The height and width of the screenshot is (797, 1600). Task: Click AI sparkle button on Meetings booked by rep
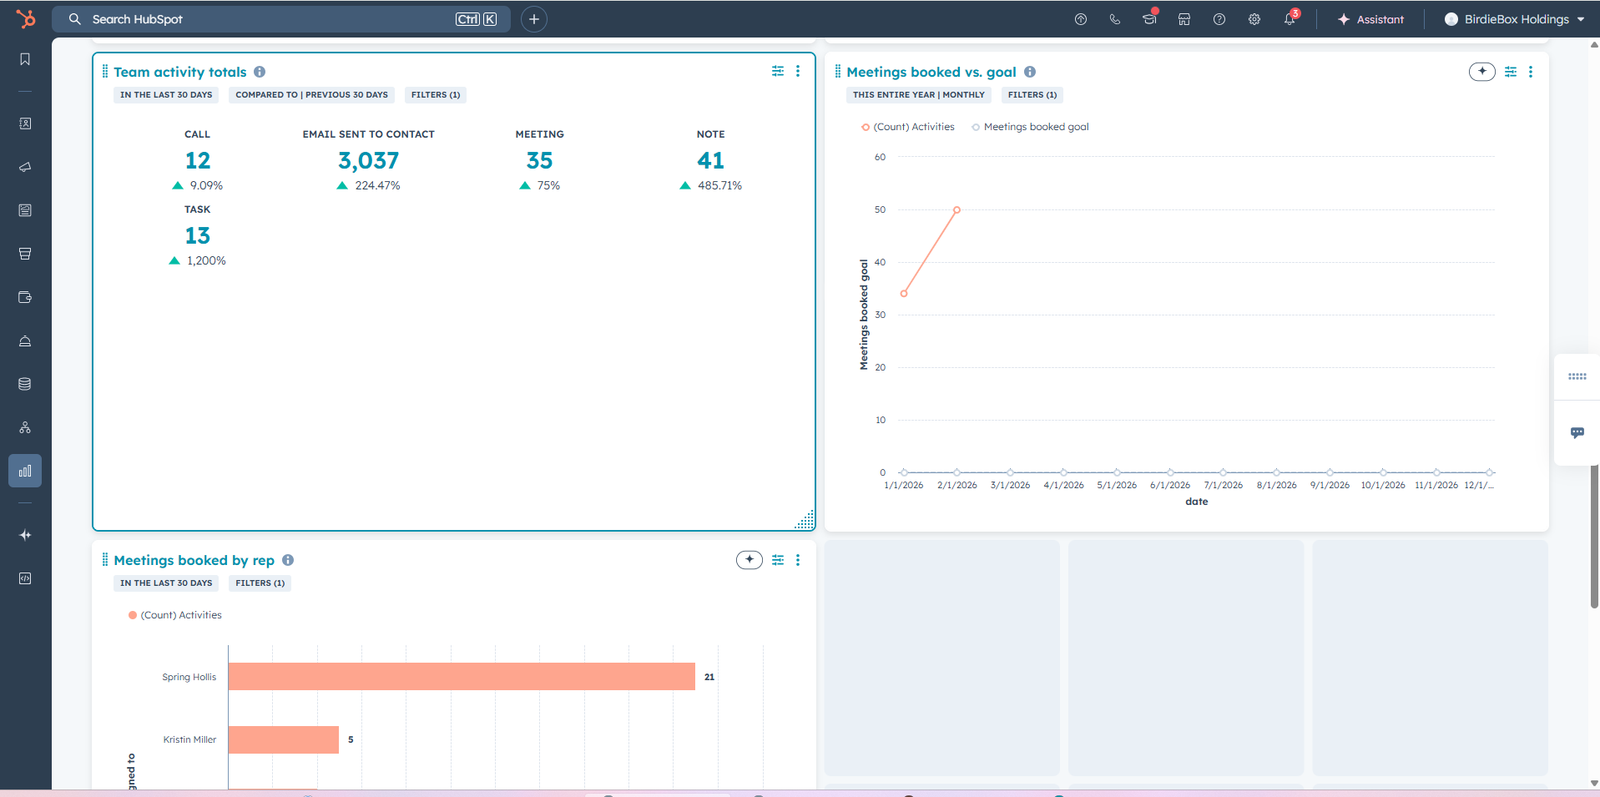pos(749,560)
